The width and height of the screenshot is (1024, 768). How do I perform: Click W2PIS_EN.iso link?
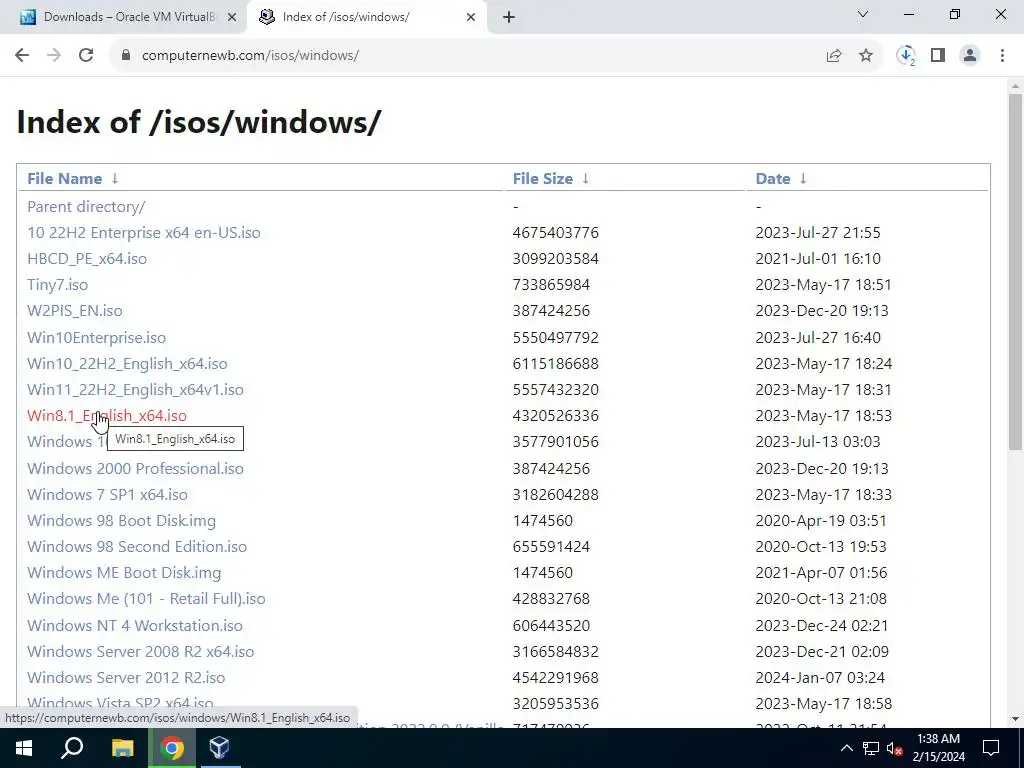tap(74, 311)
